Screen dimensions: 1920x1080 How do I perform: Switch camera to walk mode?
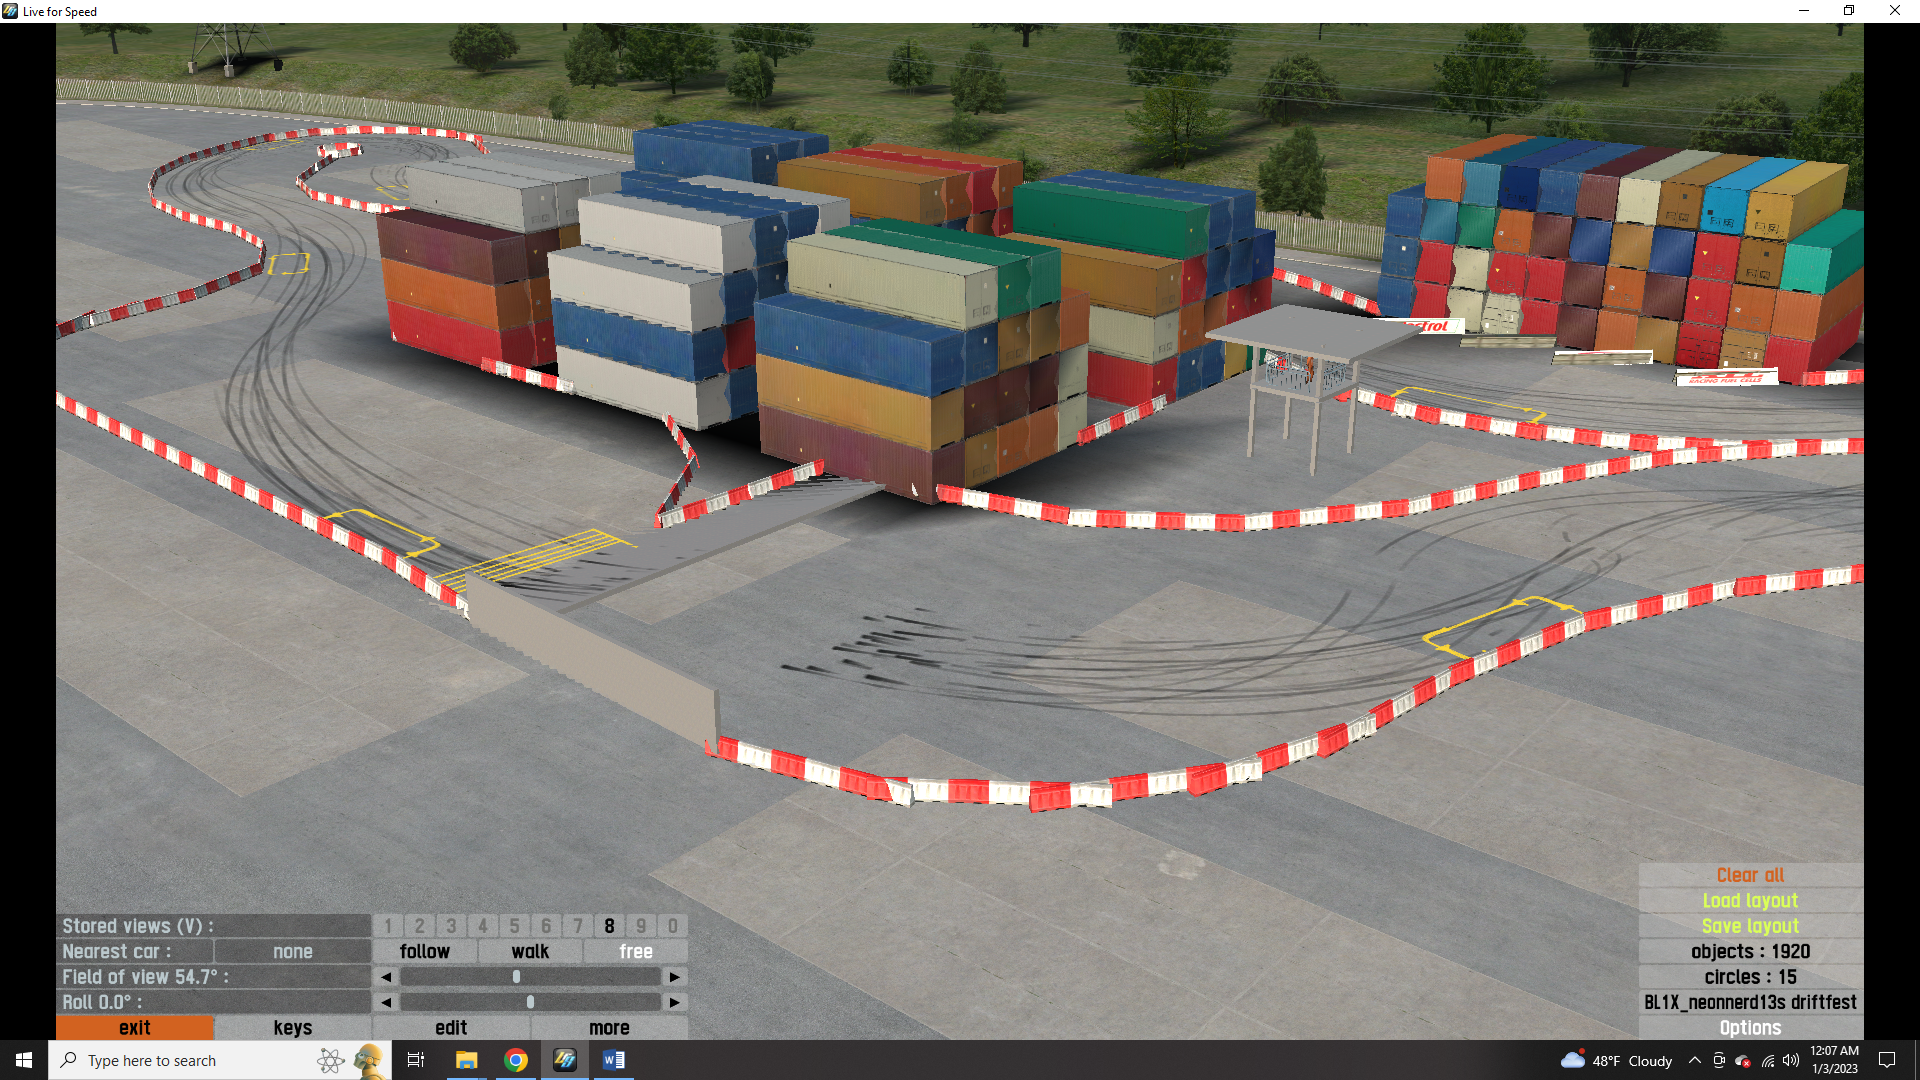[530, 952]
